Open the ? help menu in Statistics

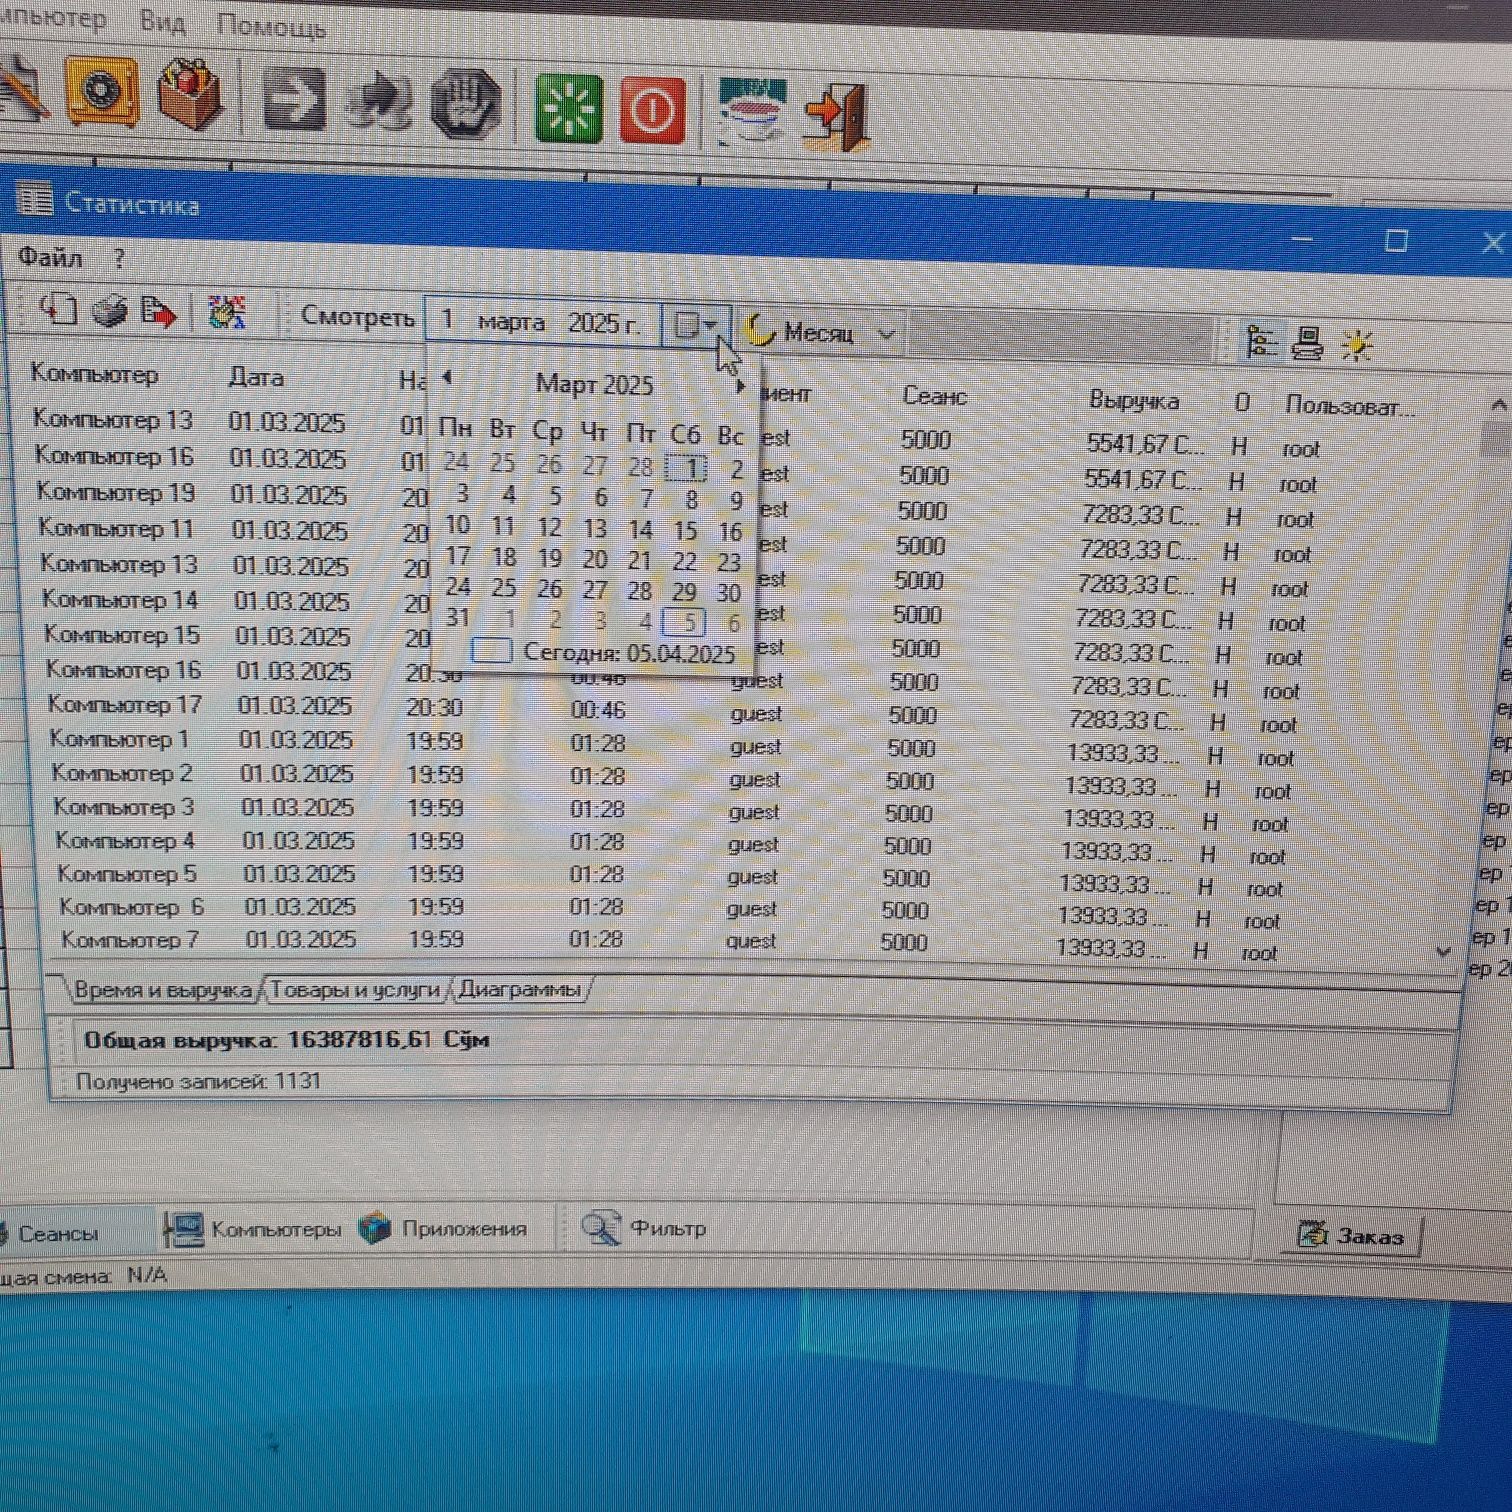click(x=119, y=259)
